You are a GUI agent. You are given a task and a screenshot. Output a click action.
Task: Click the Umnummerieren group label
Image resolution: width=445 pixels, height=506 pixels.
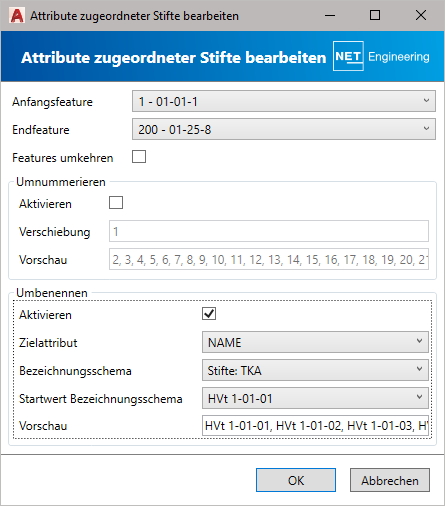click(61, 182)
